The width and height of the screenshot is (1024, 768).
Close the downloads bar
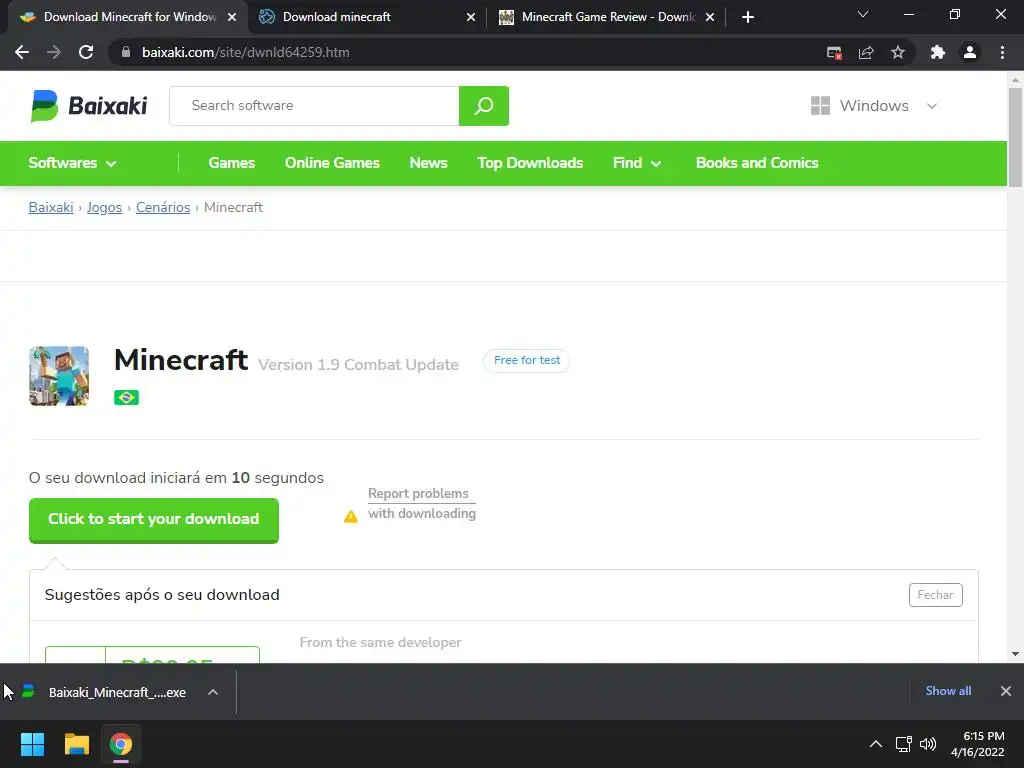pyautogui.click(x=1006, y=691)
